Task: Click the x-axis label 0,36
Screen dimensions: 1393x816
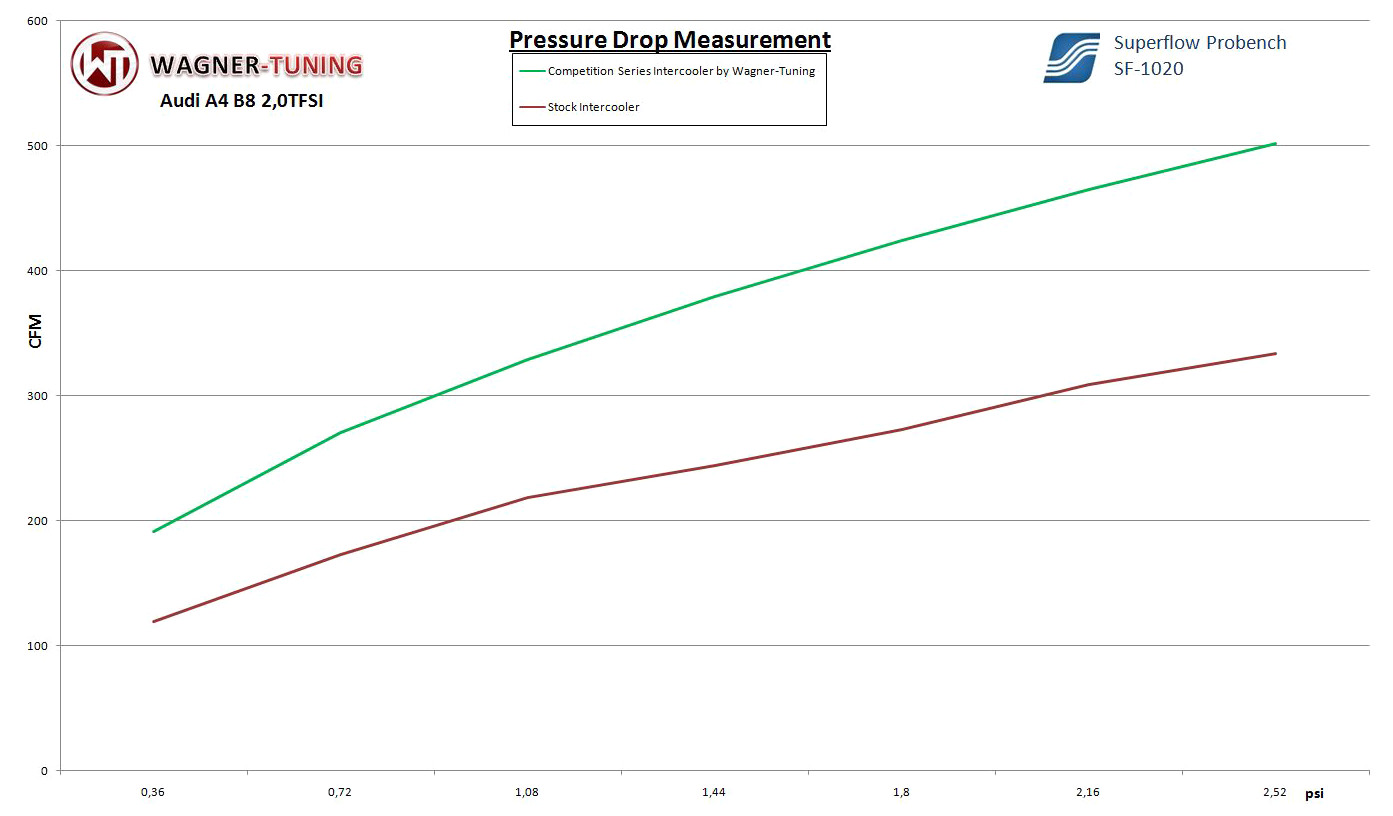Action: (x=153, y=792)
